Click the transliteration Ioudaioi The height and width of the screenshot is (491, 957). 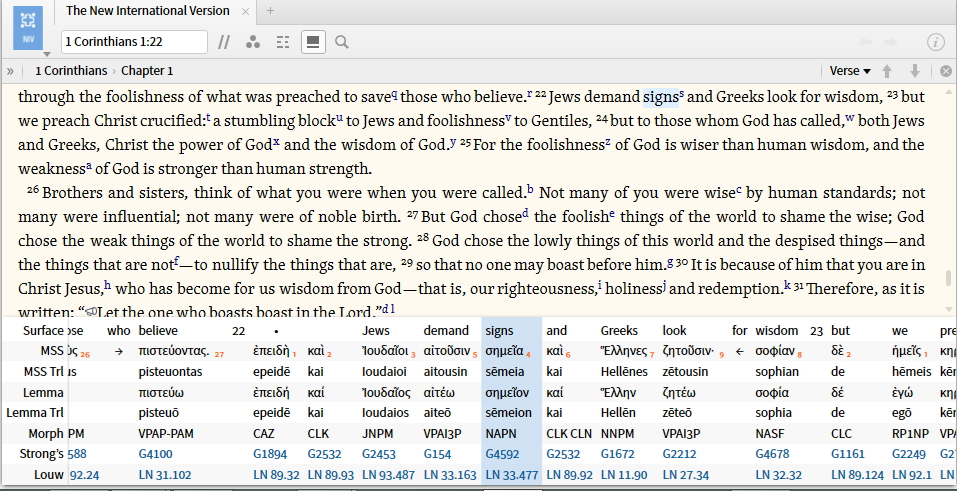click(384, 372)
